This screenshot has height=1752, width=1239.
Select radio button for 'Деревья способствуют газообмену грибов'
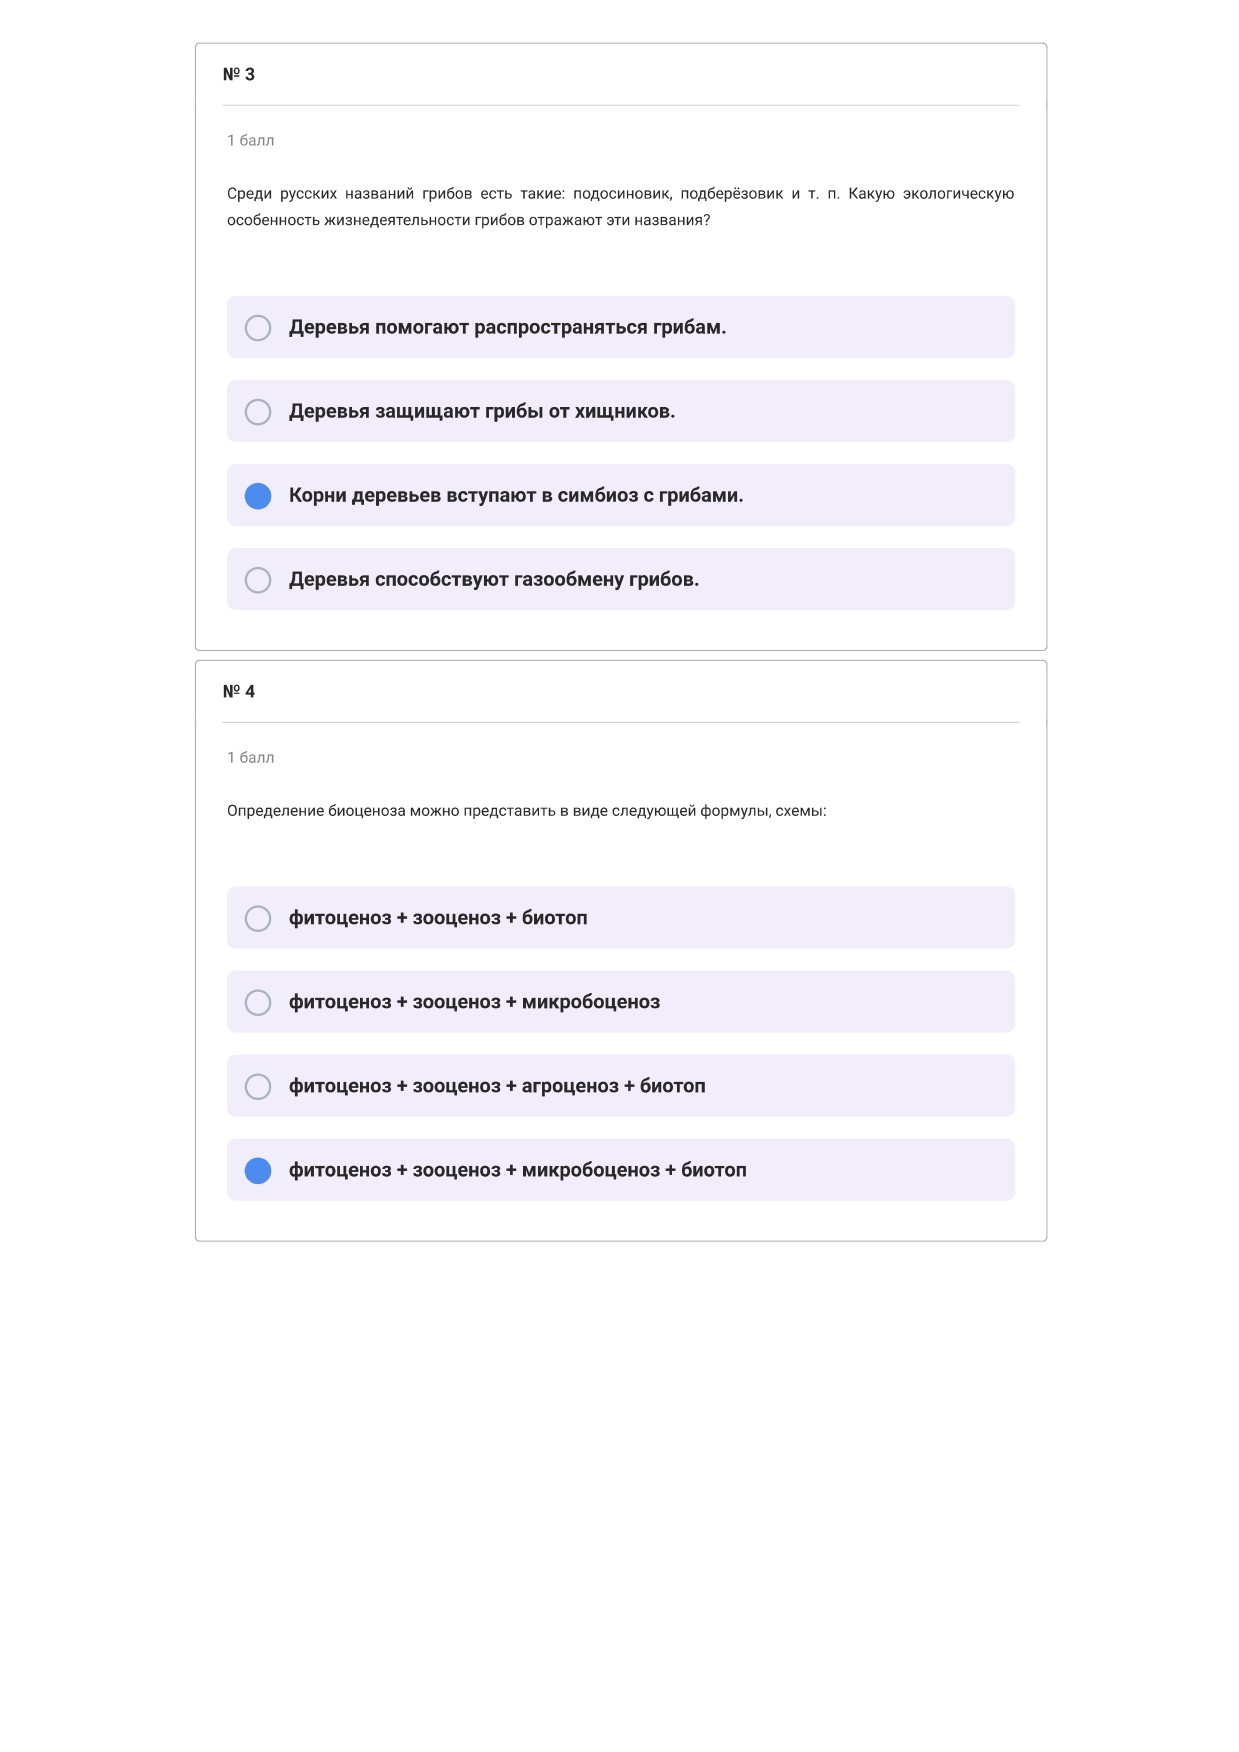(x=258, y=580)
